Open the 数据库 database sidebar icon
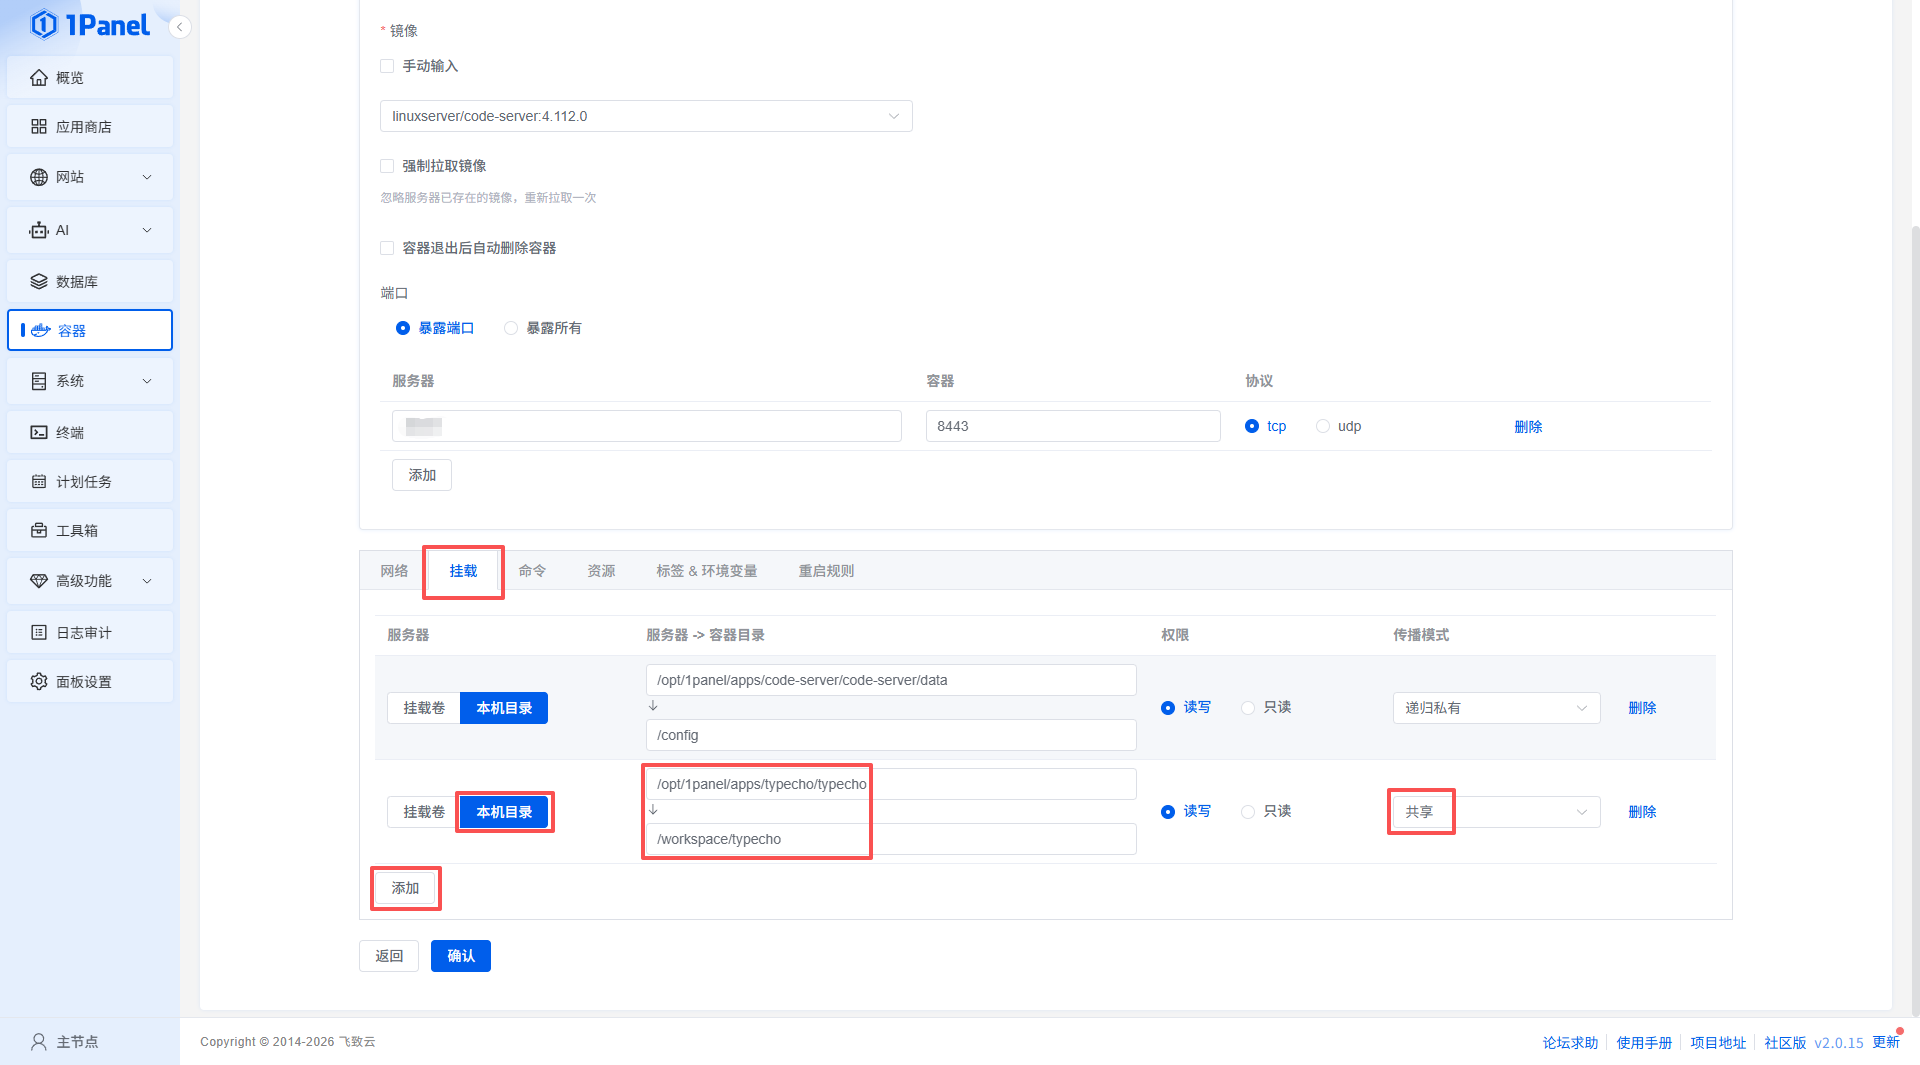Screen dimensions: 1920x1065 pyautogui.click(x=39, y=282)
